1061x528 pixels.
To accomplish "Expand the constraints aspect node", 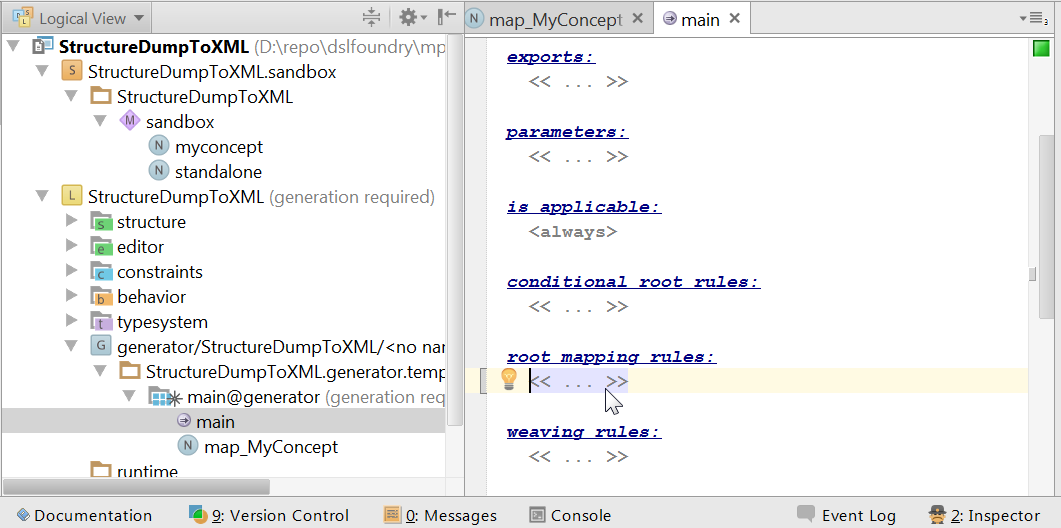I will coord(71,271).
